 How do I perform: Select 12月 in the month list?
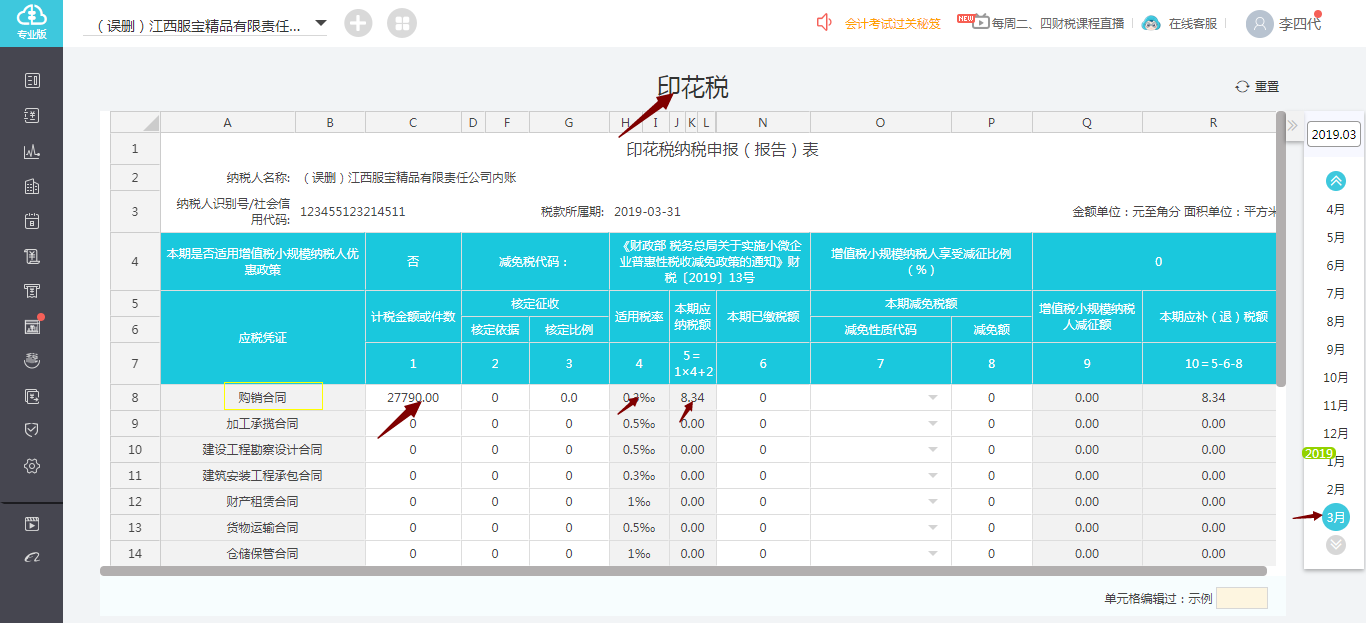pos(1335,434)
